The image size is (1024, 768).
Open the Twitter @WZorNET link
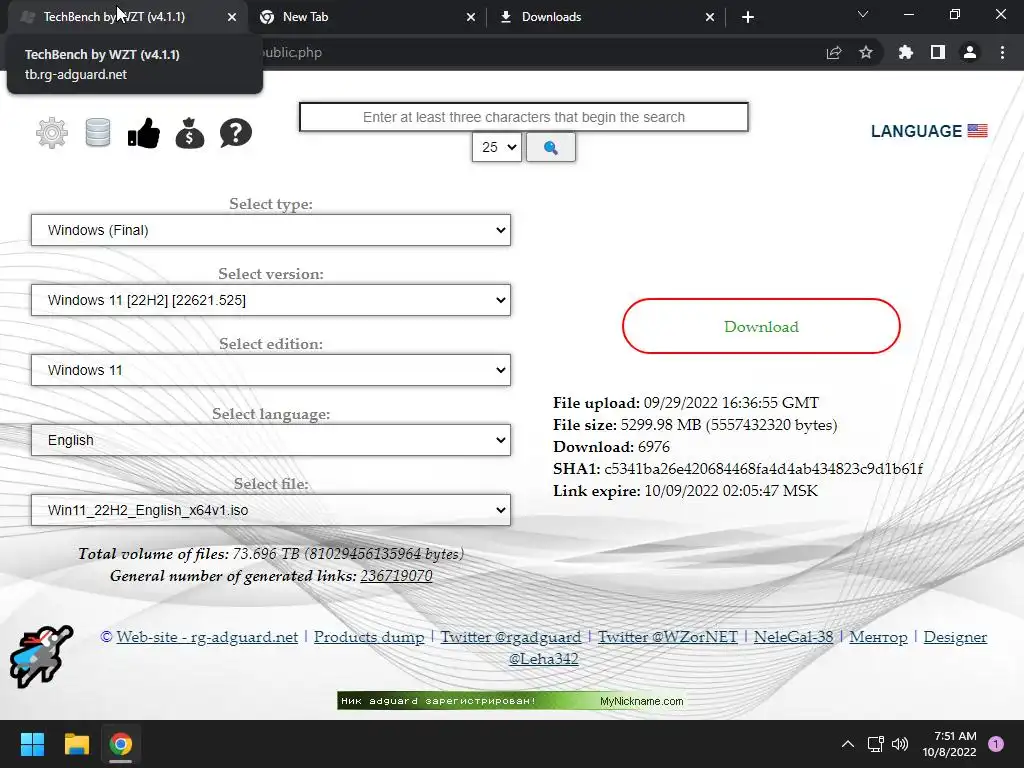pos(668,637)
